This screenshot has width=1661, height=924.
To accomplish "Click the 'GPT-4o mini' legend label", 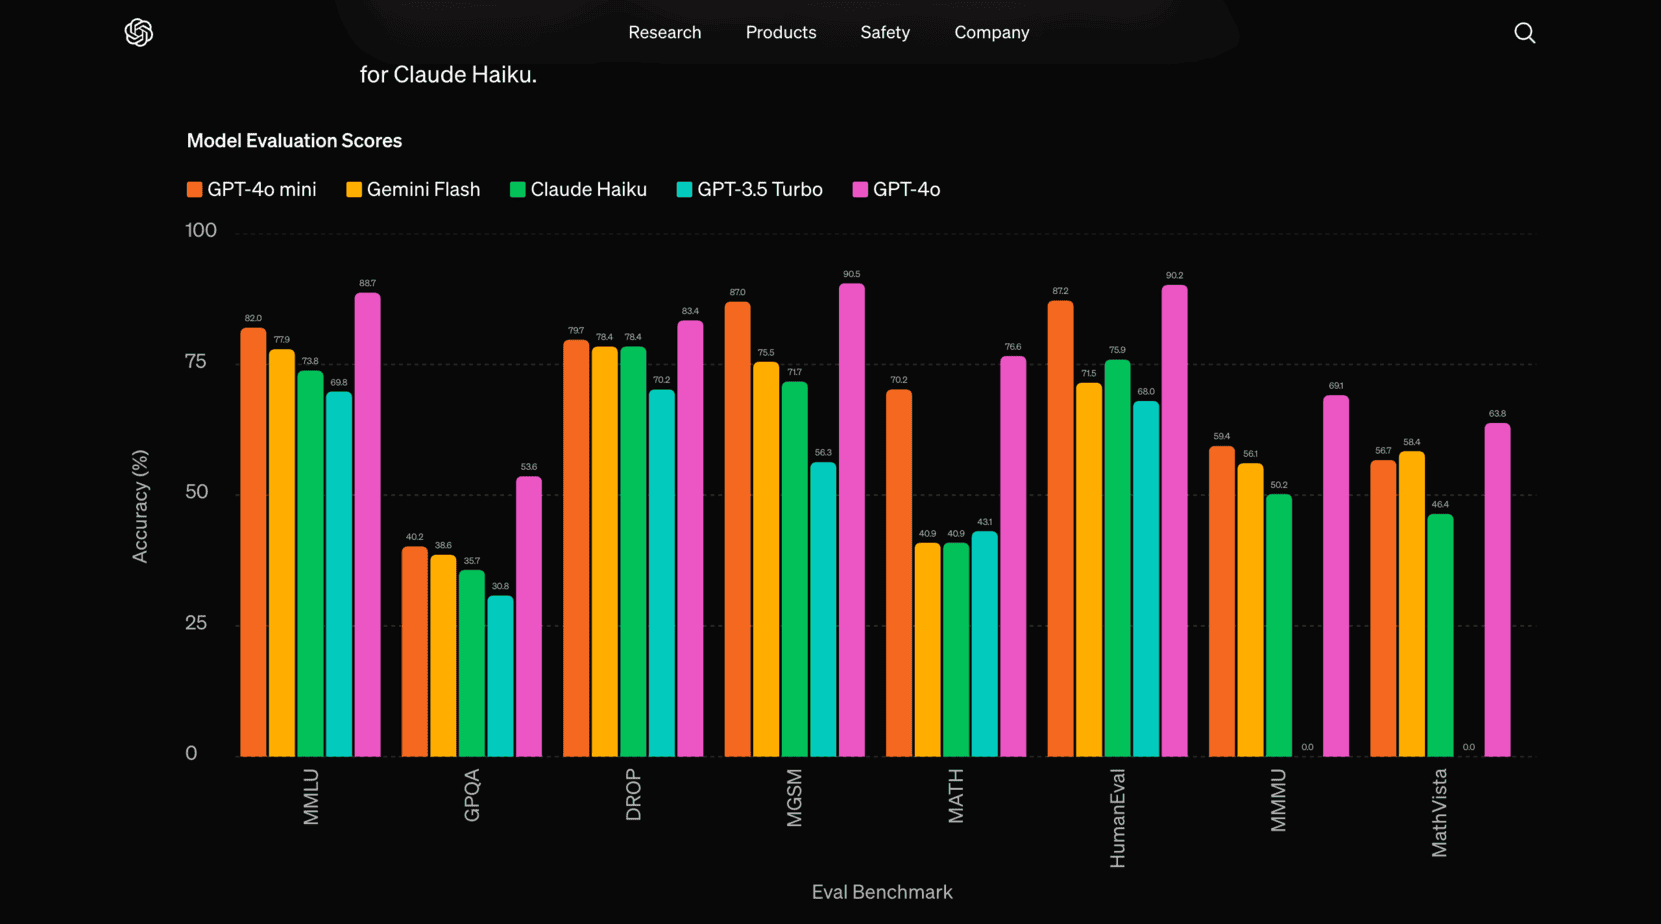I will pos(262,190).
